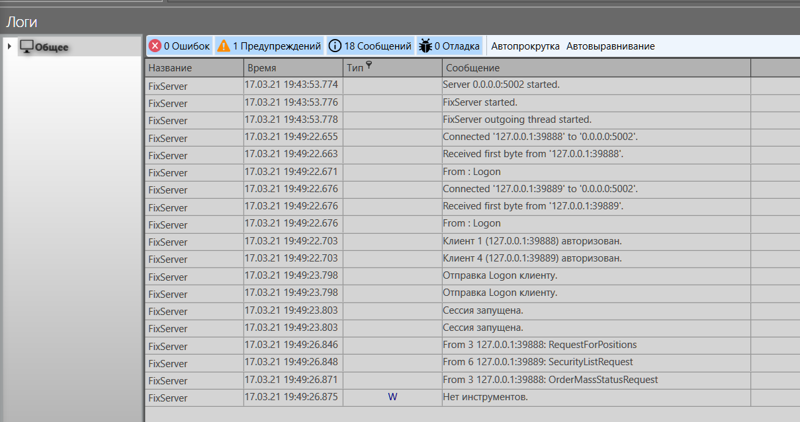Click Автовыравнивание auto-align option
800x422 pixels.
[610, 46]
